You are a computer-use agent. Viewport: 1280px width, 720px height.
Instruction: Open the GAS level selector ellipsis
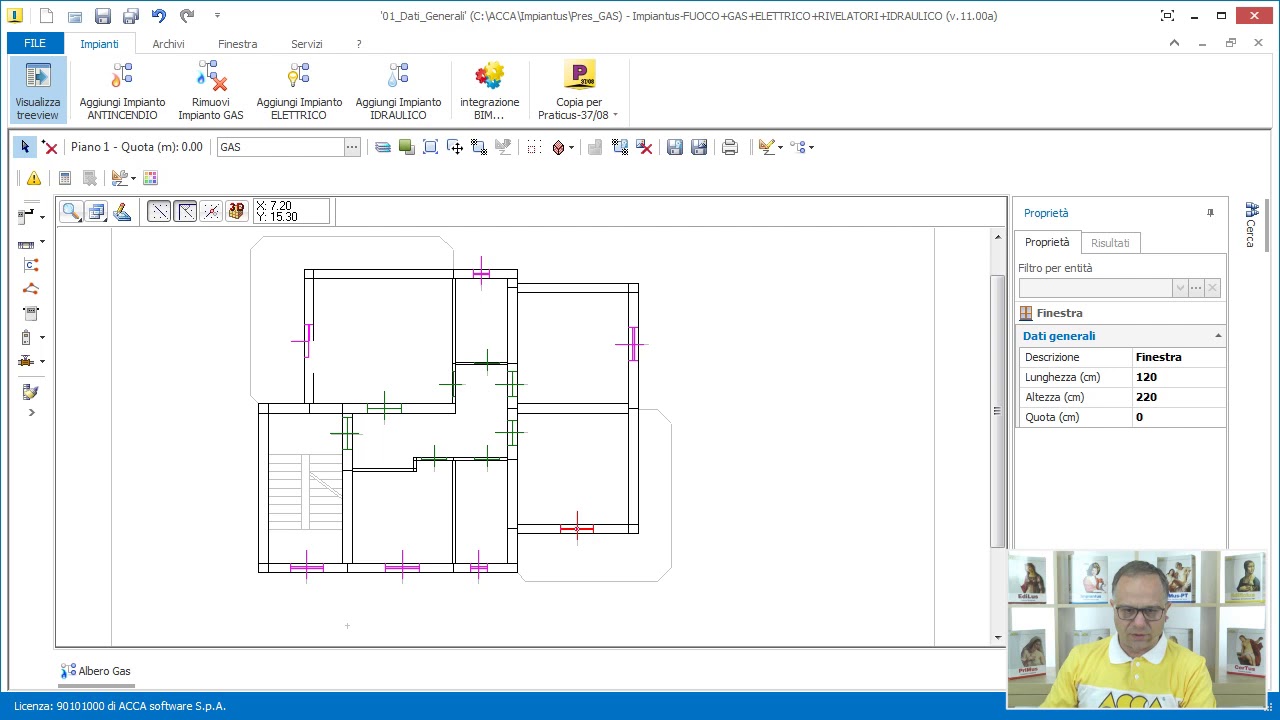pyautogui.click(x=352, y=147)
